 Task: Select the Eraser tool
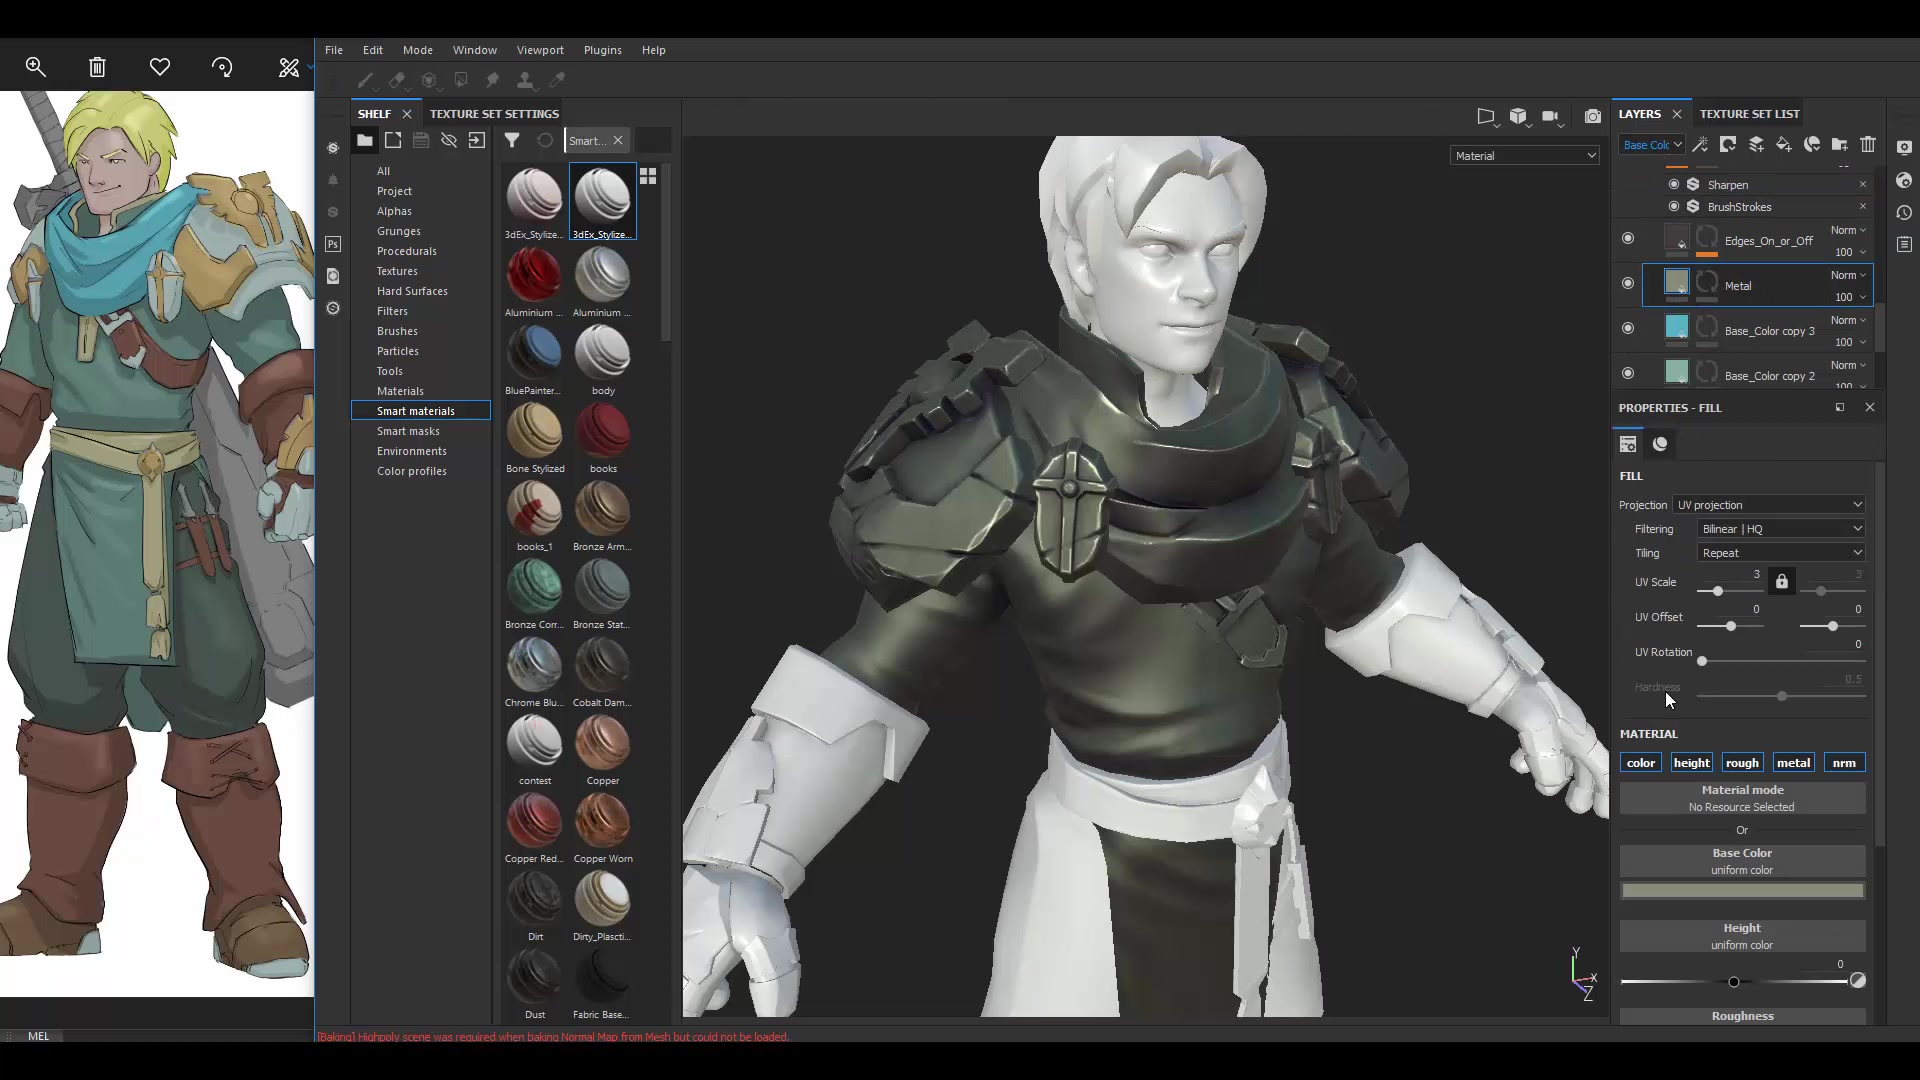click(398, 80)
